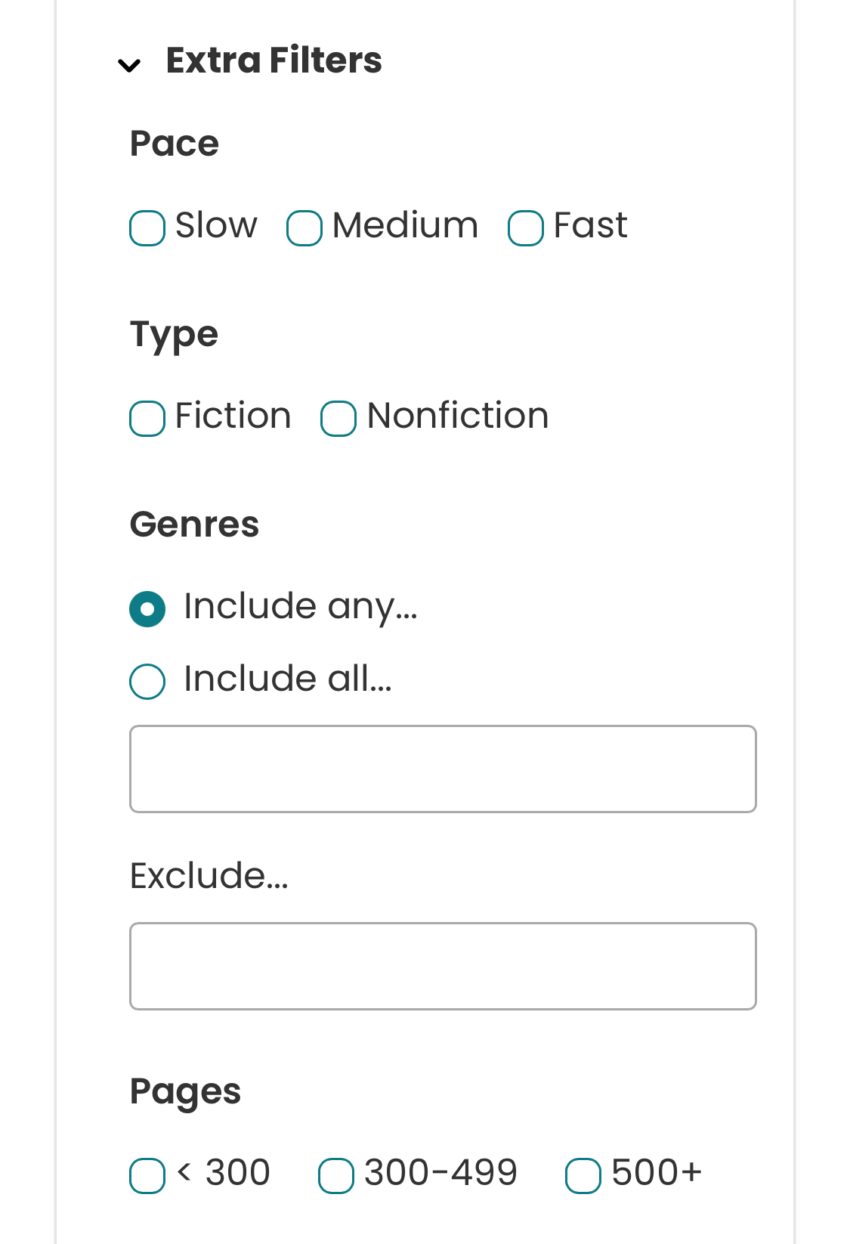The width and height of the screenshot is (850, 1244).
Task: Enable the Fast pace filter
Action: click(524, 228)
